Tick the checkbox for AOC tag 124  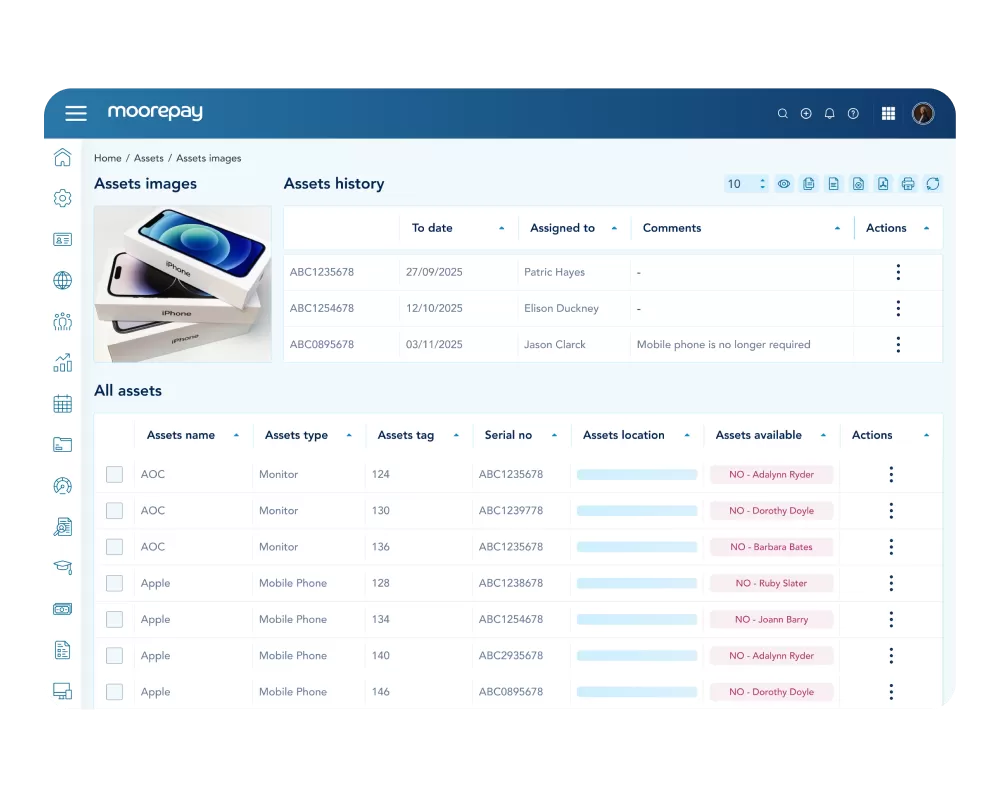114,474
